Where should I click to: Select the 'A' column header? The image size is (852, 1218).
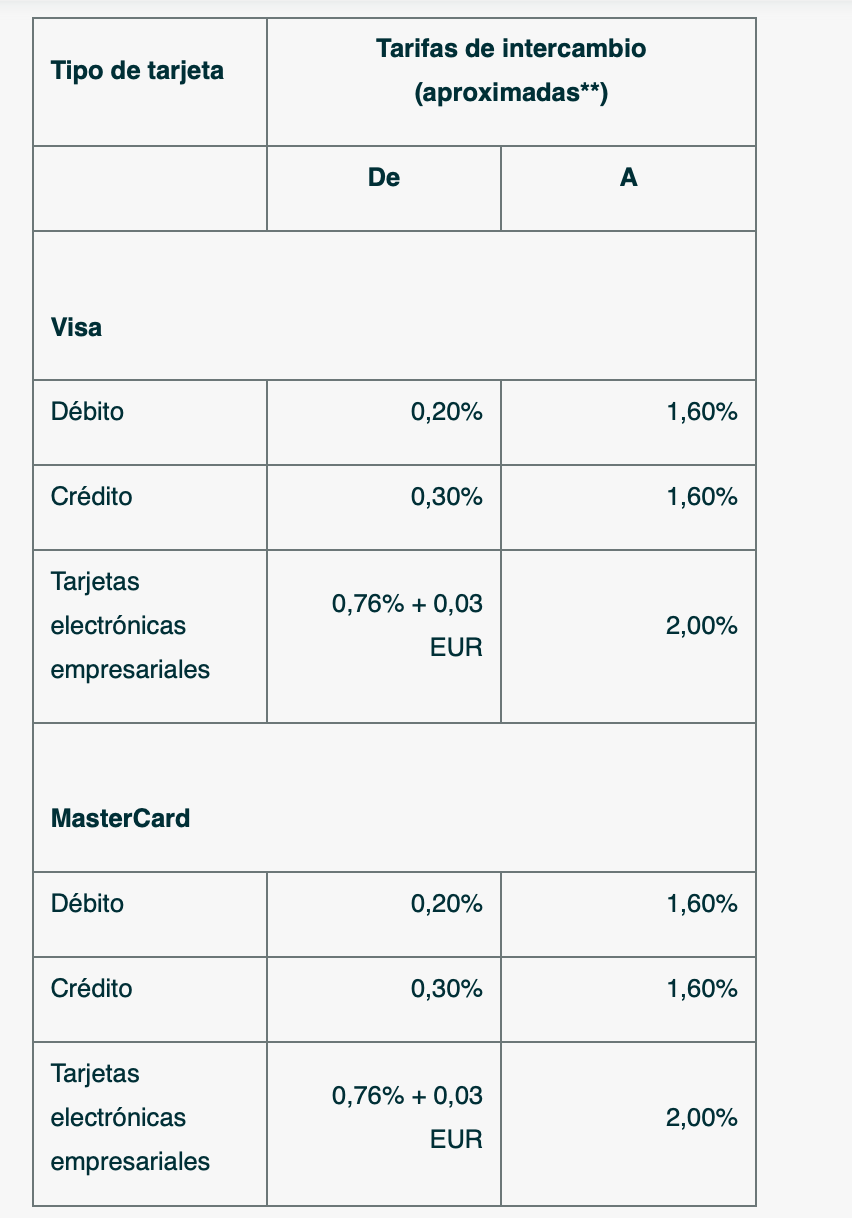tap(628, 177)
